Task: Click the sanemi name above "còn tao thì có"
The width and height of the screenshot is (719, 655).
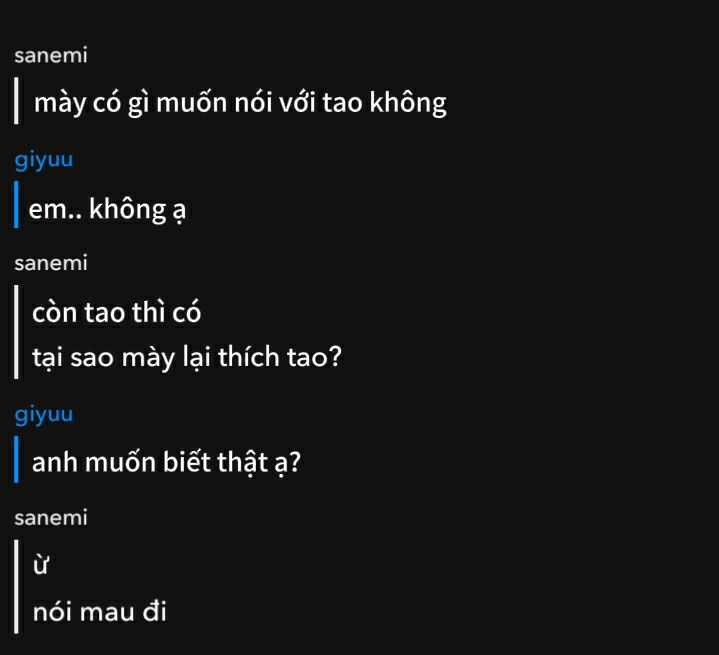Action: coord(50,263)
